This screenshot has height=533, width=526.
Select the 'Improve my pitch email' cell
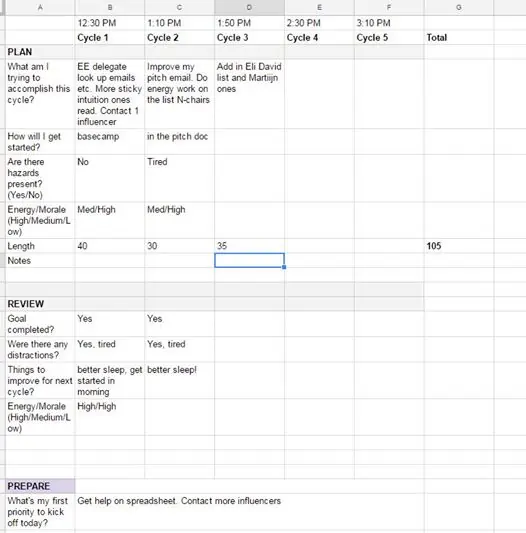coord(180,94)
